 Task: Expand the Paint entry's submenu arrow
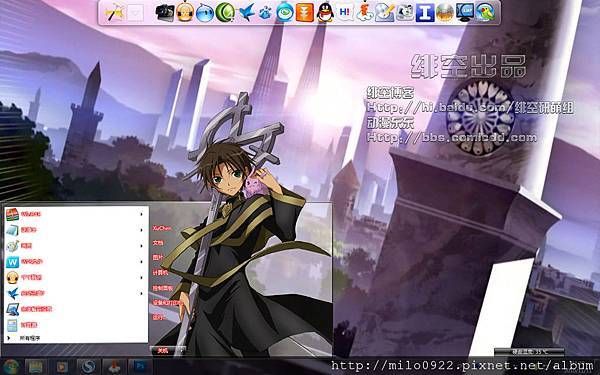coord(142,246)
